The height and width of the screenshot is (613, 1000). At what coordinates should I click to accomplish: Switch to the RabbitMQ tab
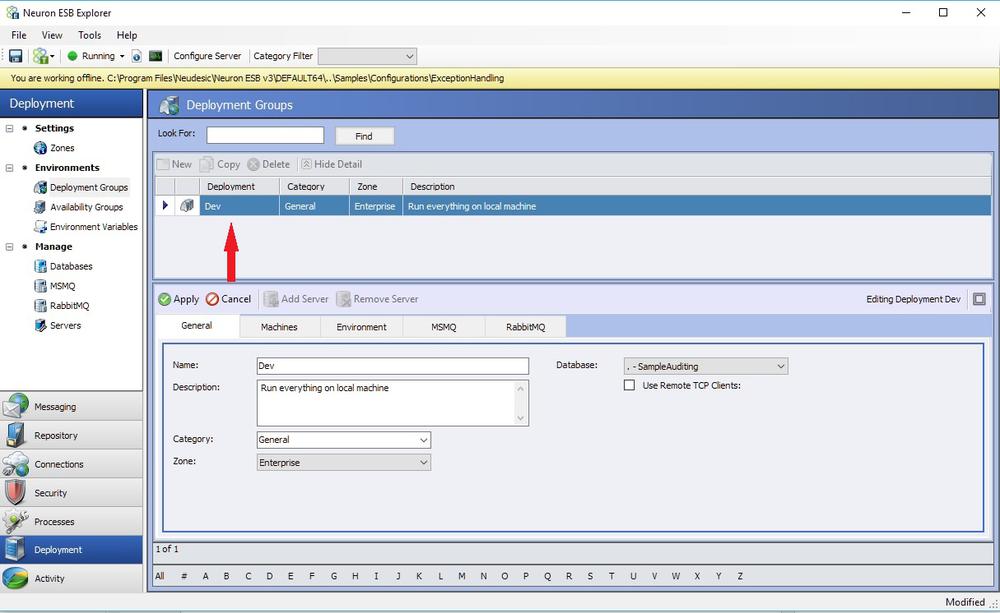[x=526, y=327]
